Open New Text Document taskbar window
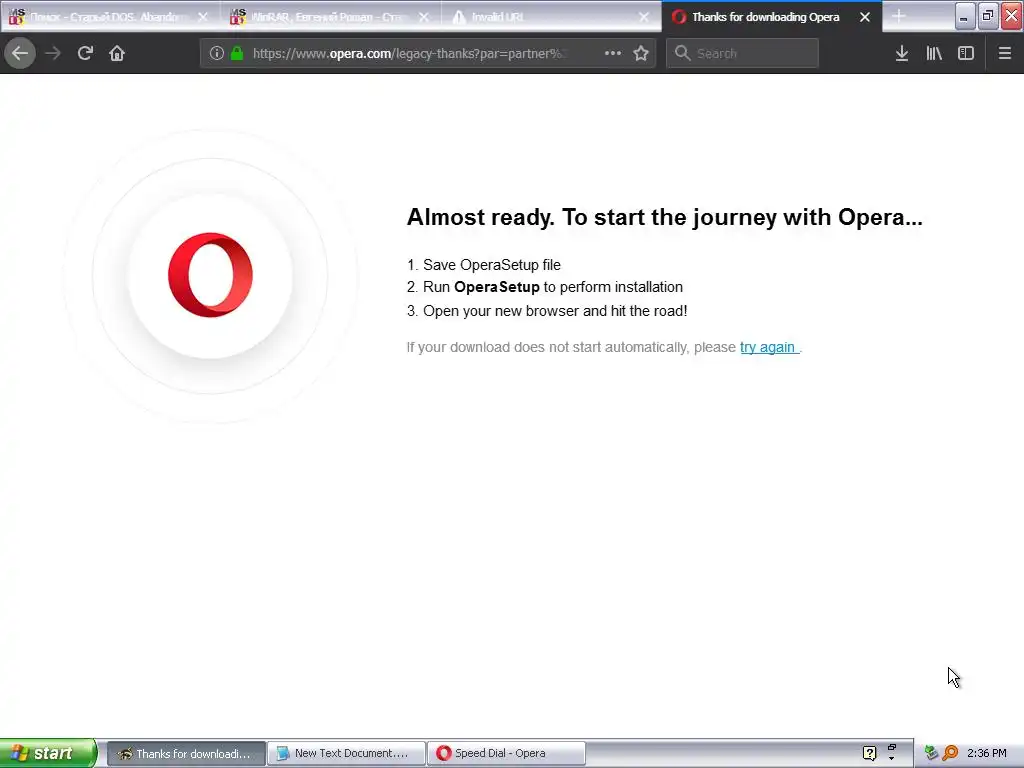This screenshot has height=768, width=1024. (x=346, y=754)
